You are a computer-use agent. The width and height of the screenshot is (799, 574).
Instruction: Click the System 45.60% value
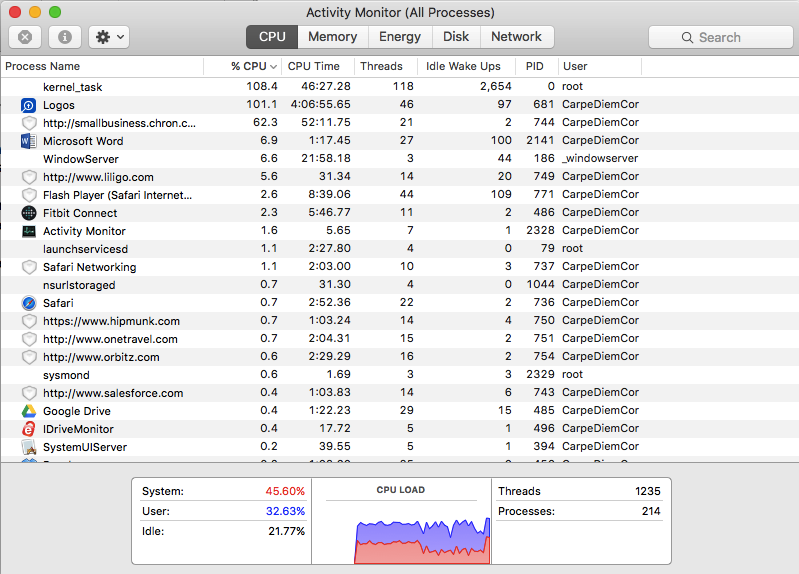pos(285,491)
